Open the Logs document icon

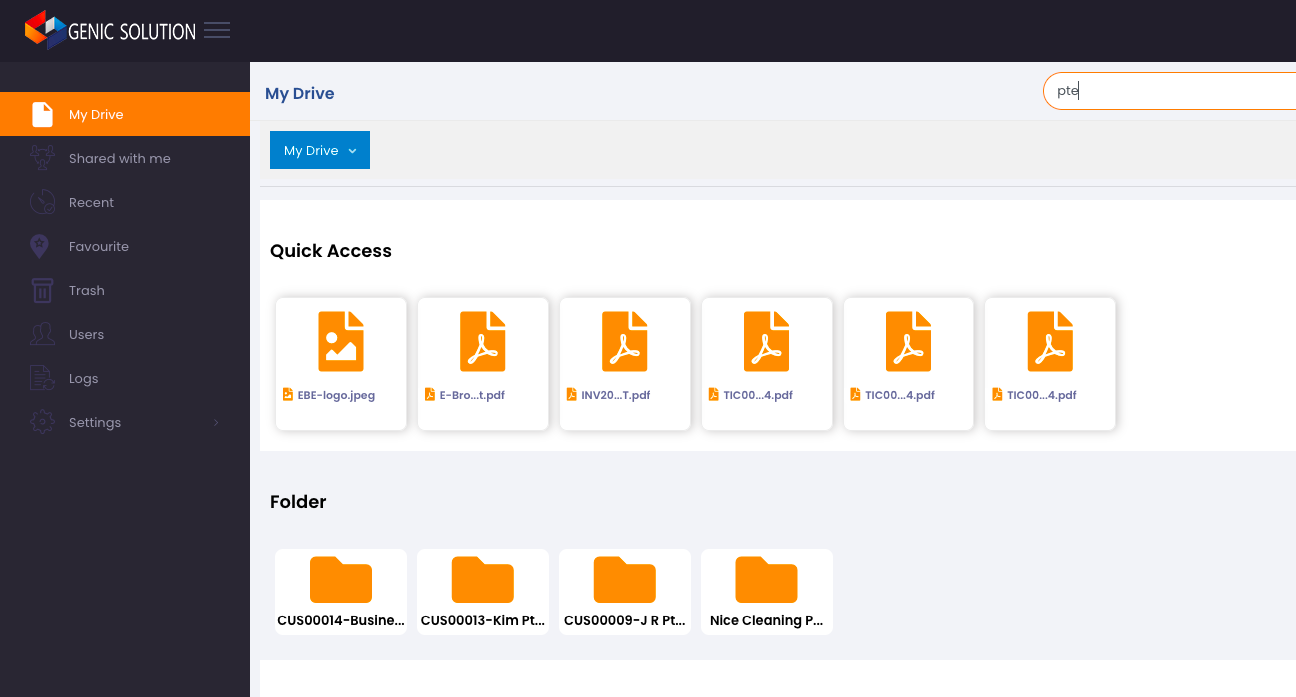[42, 378]
